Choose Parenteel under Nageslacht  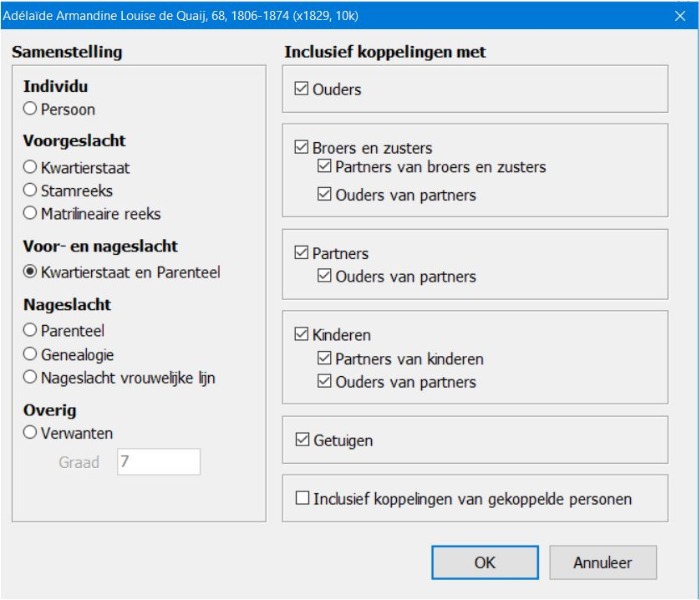(30, 330)
